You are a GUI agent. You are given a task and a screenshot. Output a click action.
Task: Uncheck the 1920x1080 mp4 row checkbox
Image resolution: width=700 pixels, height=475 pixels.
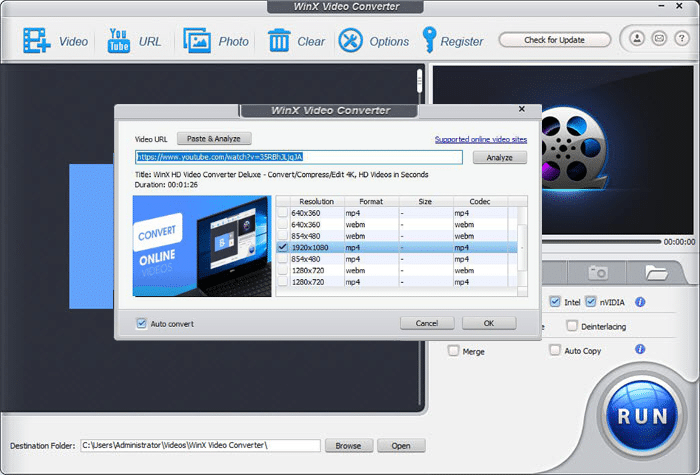coord(283,247)
